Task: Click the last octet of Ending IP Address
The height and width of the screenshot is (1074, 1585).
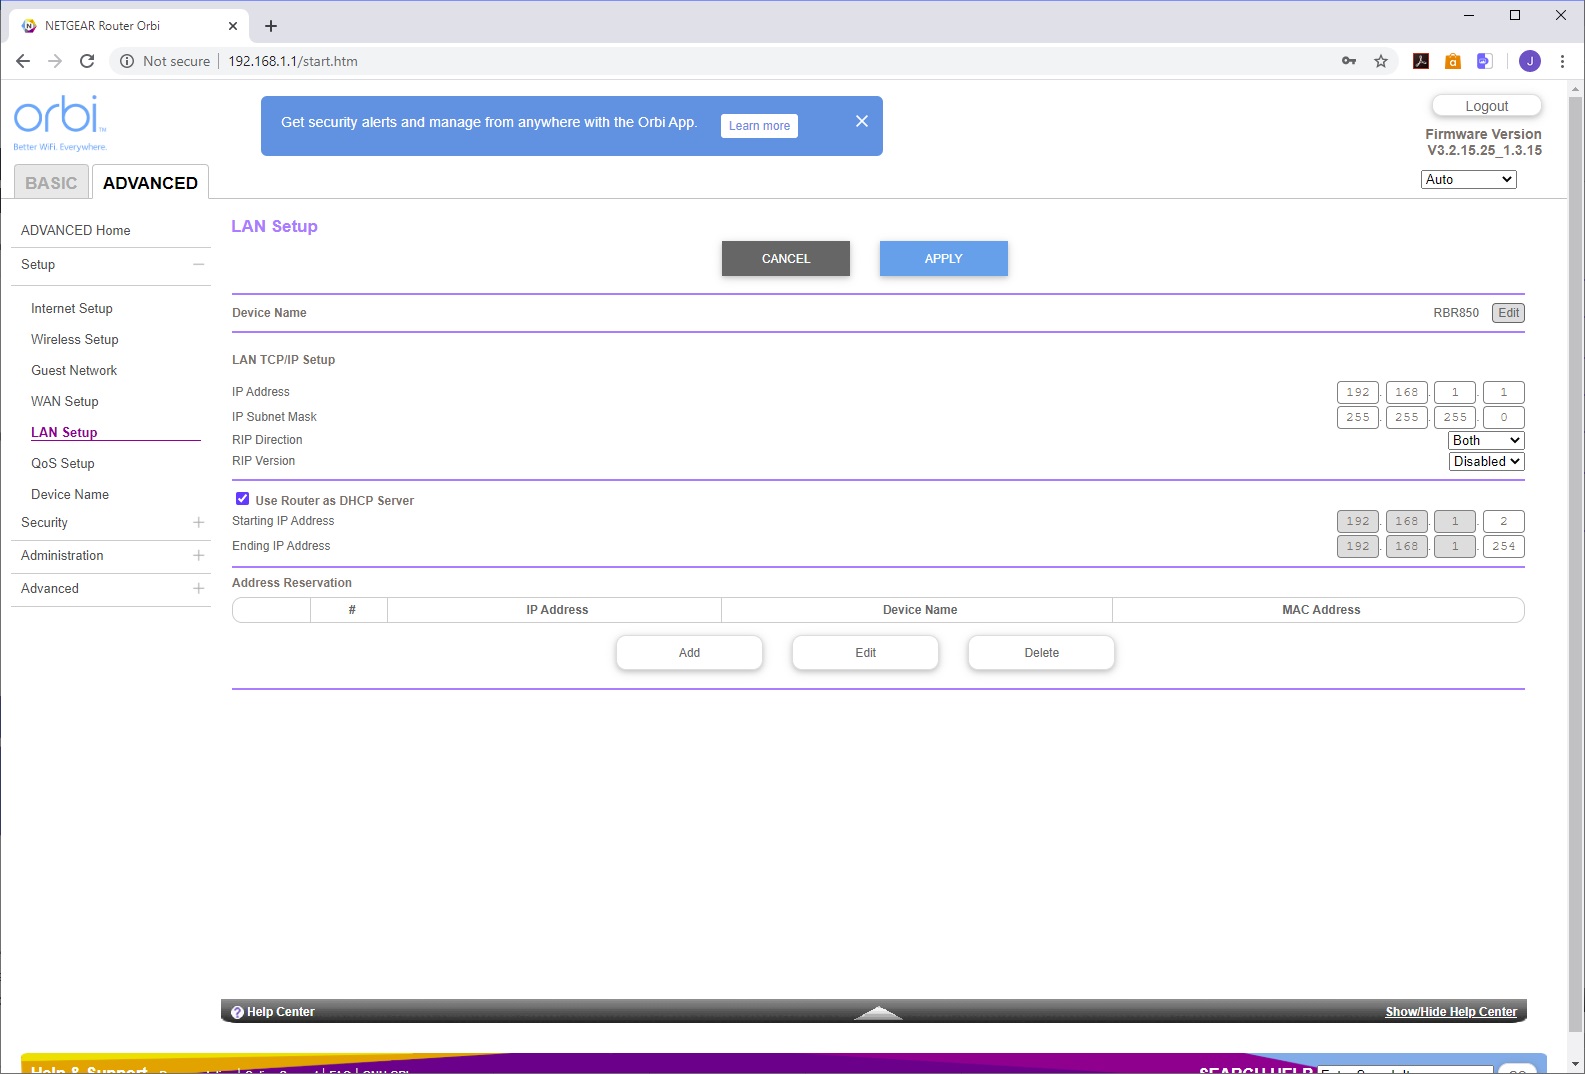Action: pos(1504,546)
